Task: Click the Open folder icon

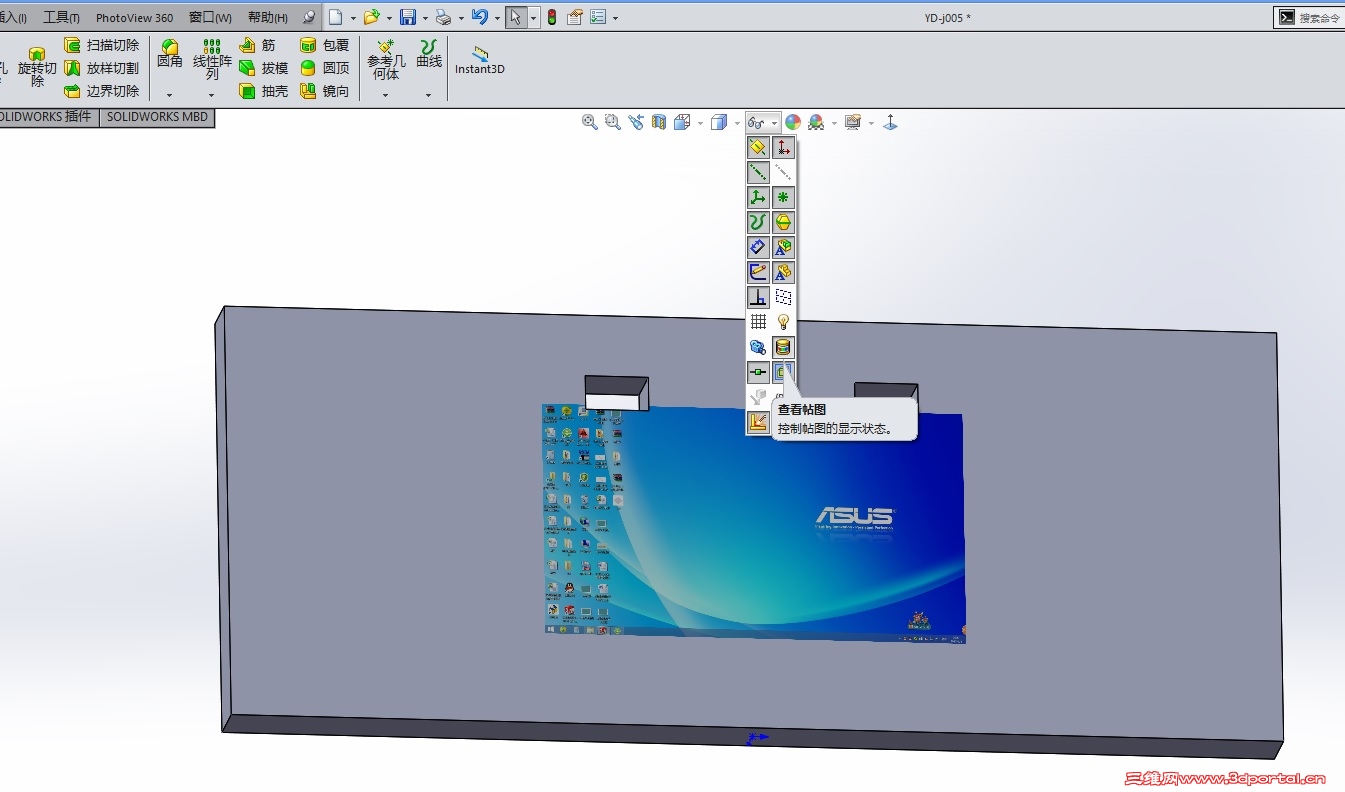Action: pos(372,17)
